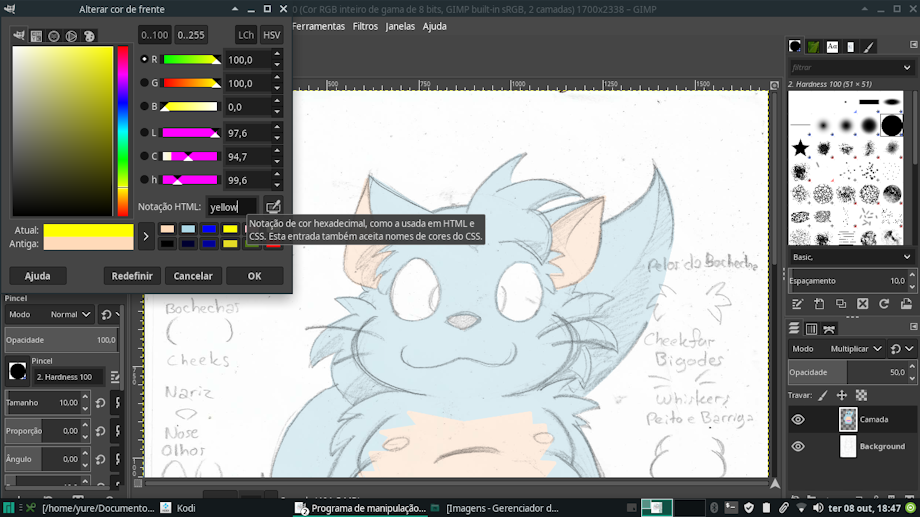Click the Ajuda button in color dialog
This screenshot has width=920, height=517.
point(37,276)
